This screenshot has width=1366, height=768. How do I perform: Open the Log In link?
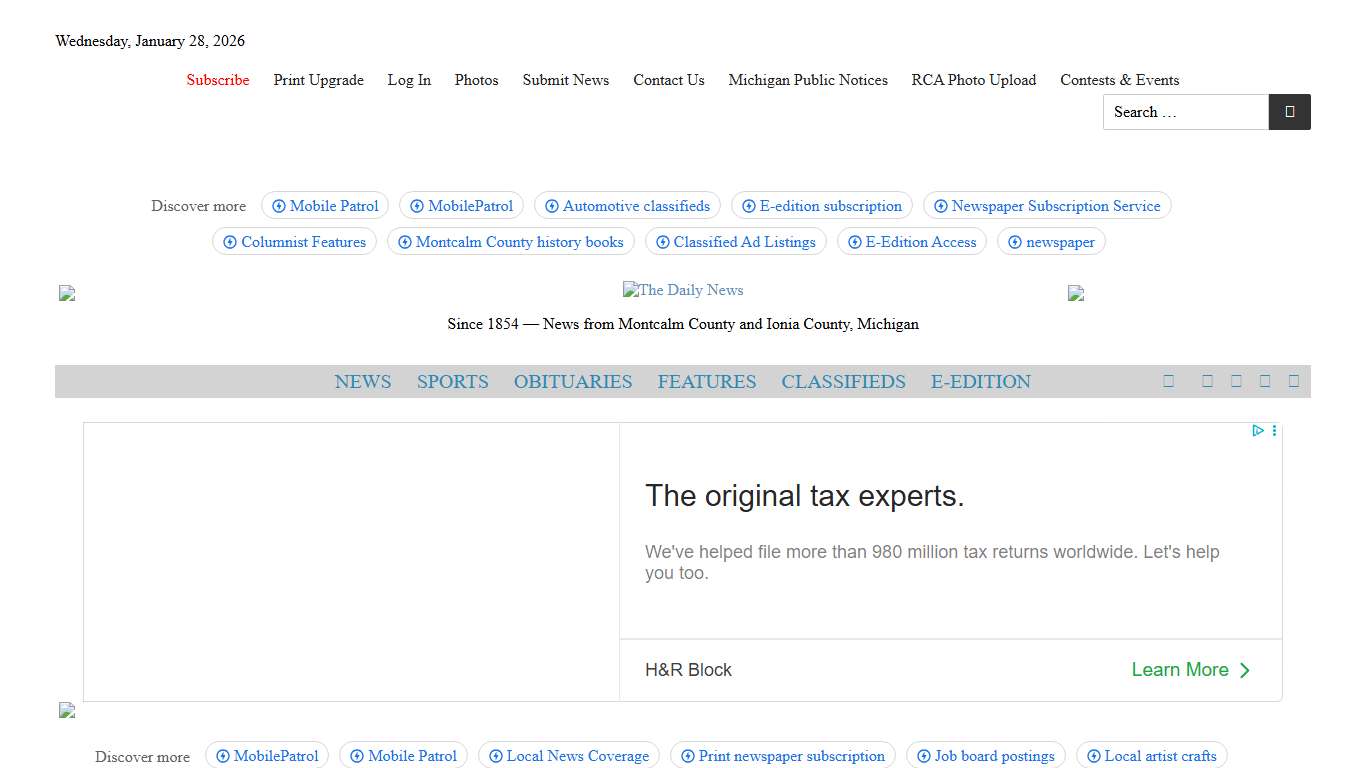[x=409, y=80]
